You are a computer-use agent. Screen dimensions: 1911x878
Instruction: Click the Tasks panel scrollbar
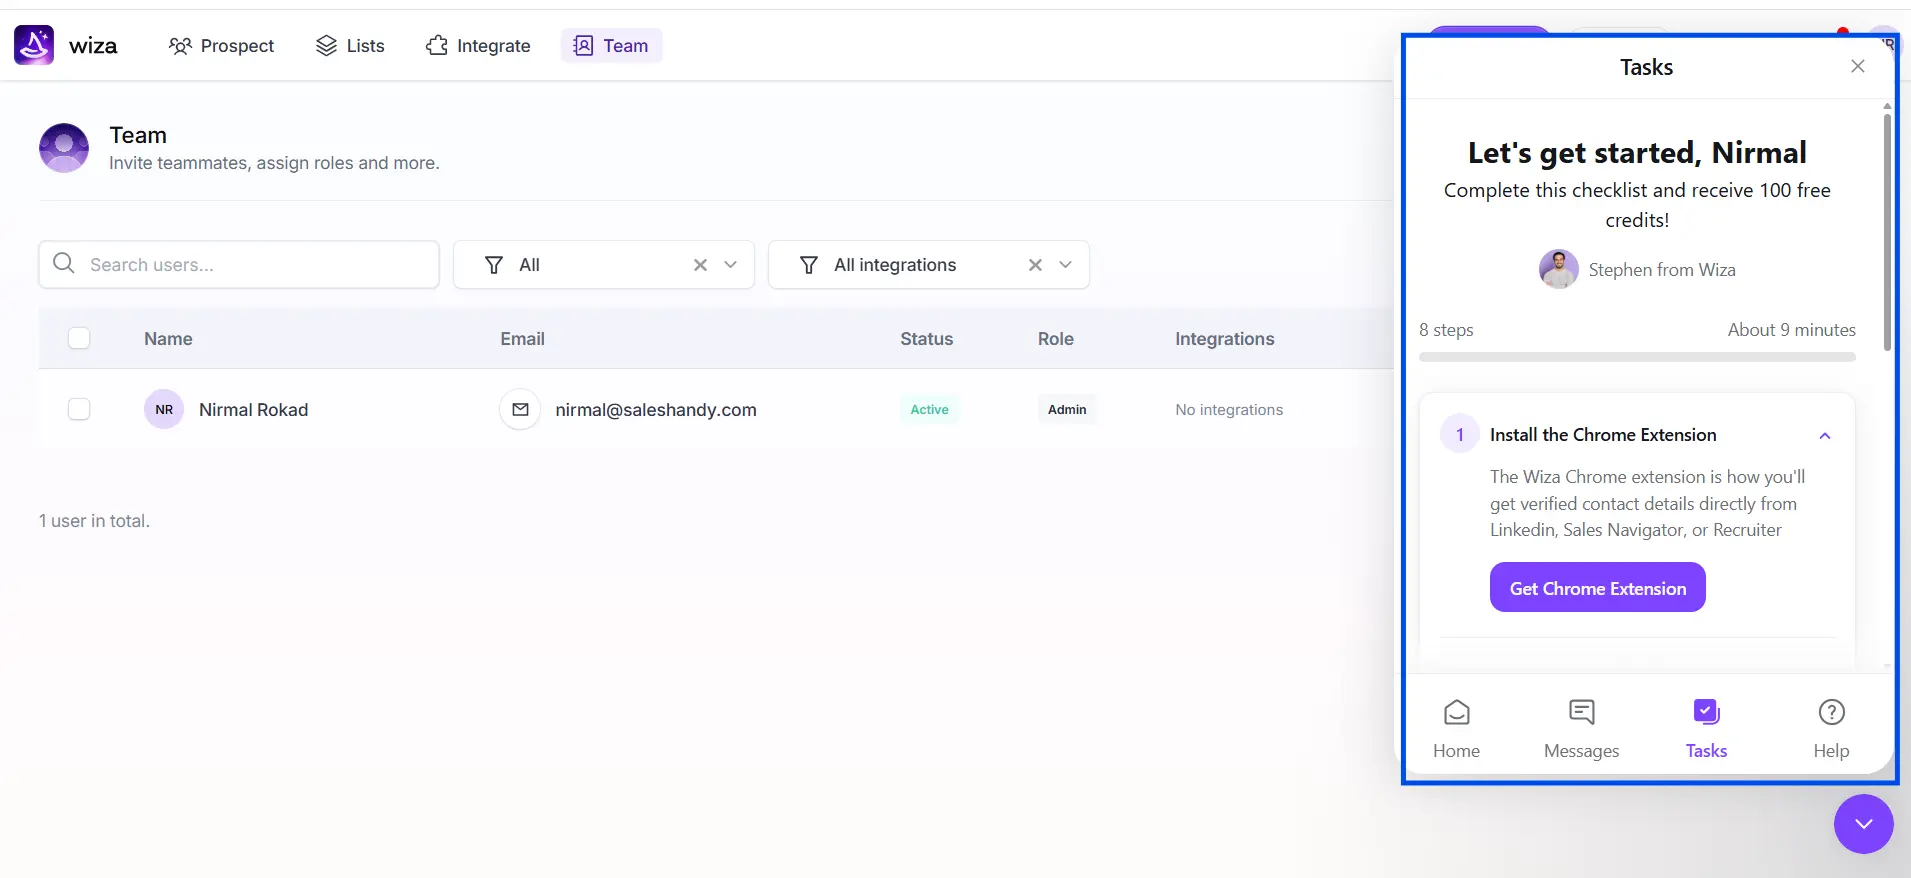(1887, 231)
